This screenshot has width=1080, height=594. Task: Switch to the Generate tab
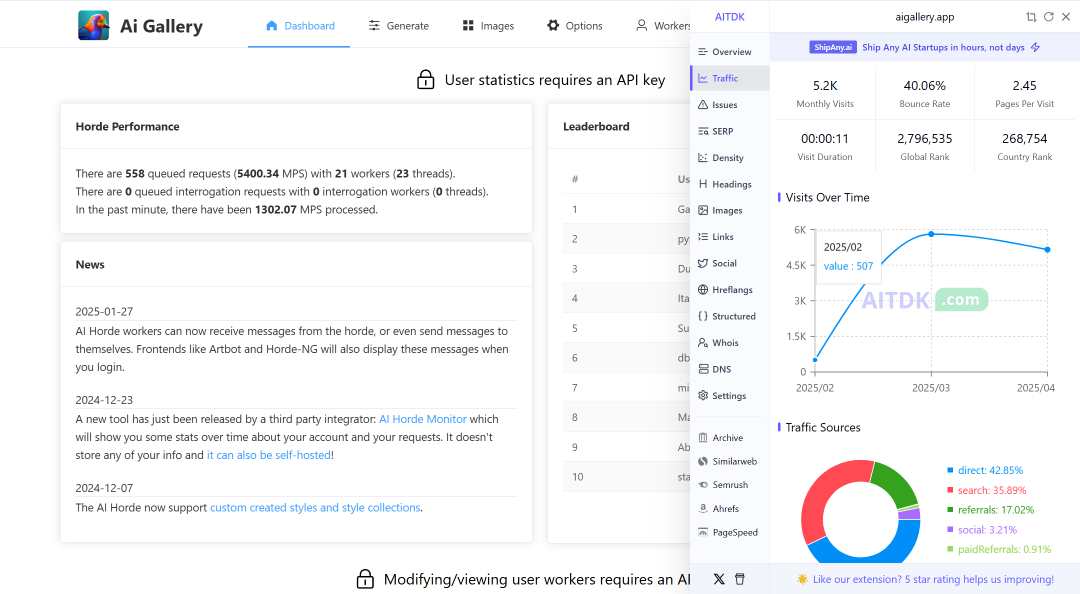[x=398, y=25]
